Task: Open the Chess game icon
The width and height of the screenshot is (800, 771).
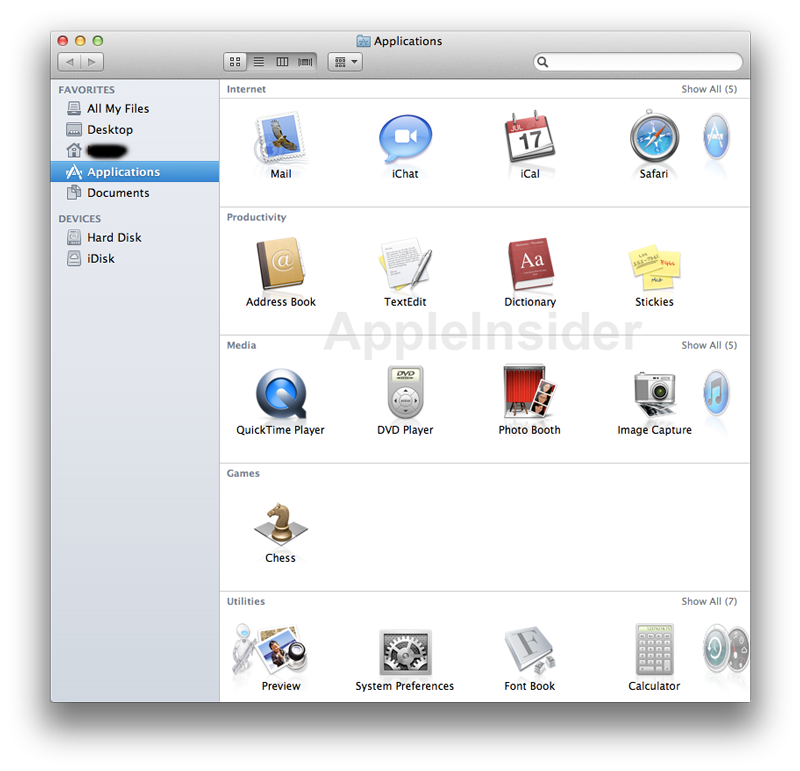Action: (280, 523)
